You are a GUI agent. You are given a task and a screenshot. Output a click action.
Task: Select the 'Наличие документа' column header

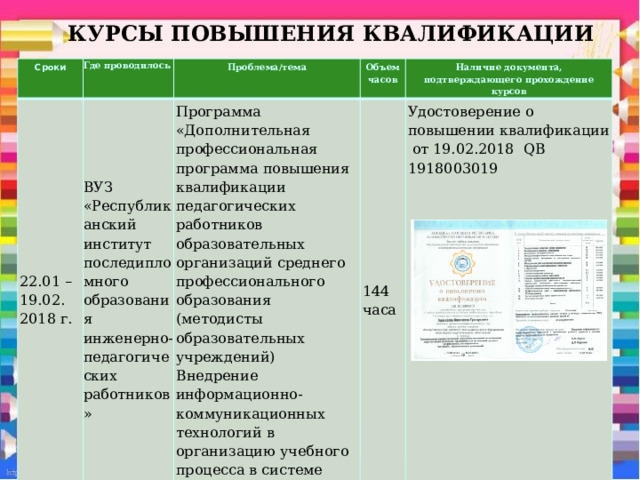509,78
